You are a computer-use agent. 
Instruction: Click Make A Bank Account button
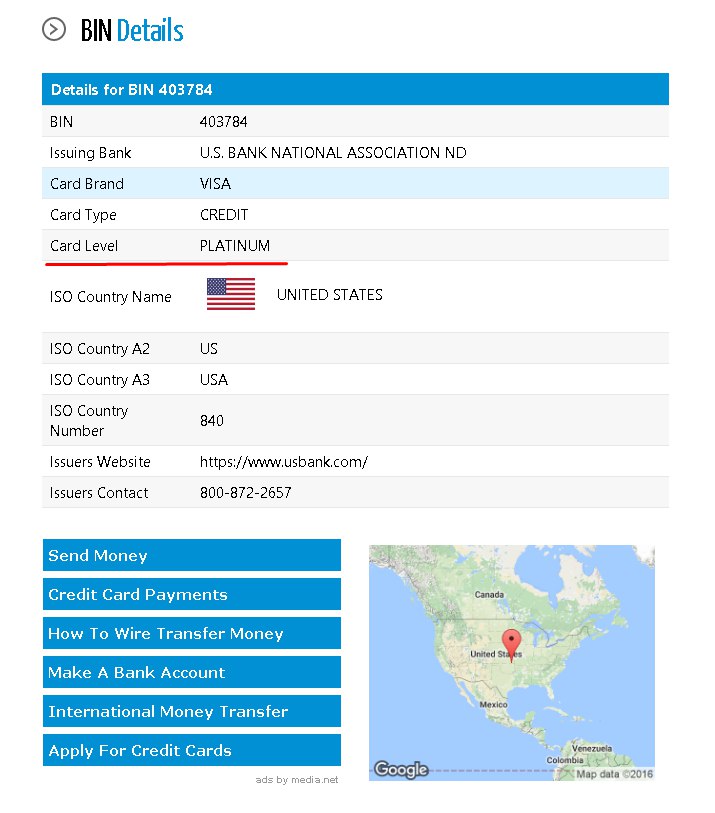192,672
